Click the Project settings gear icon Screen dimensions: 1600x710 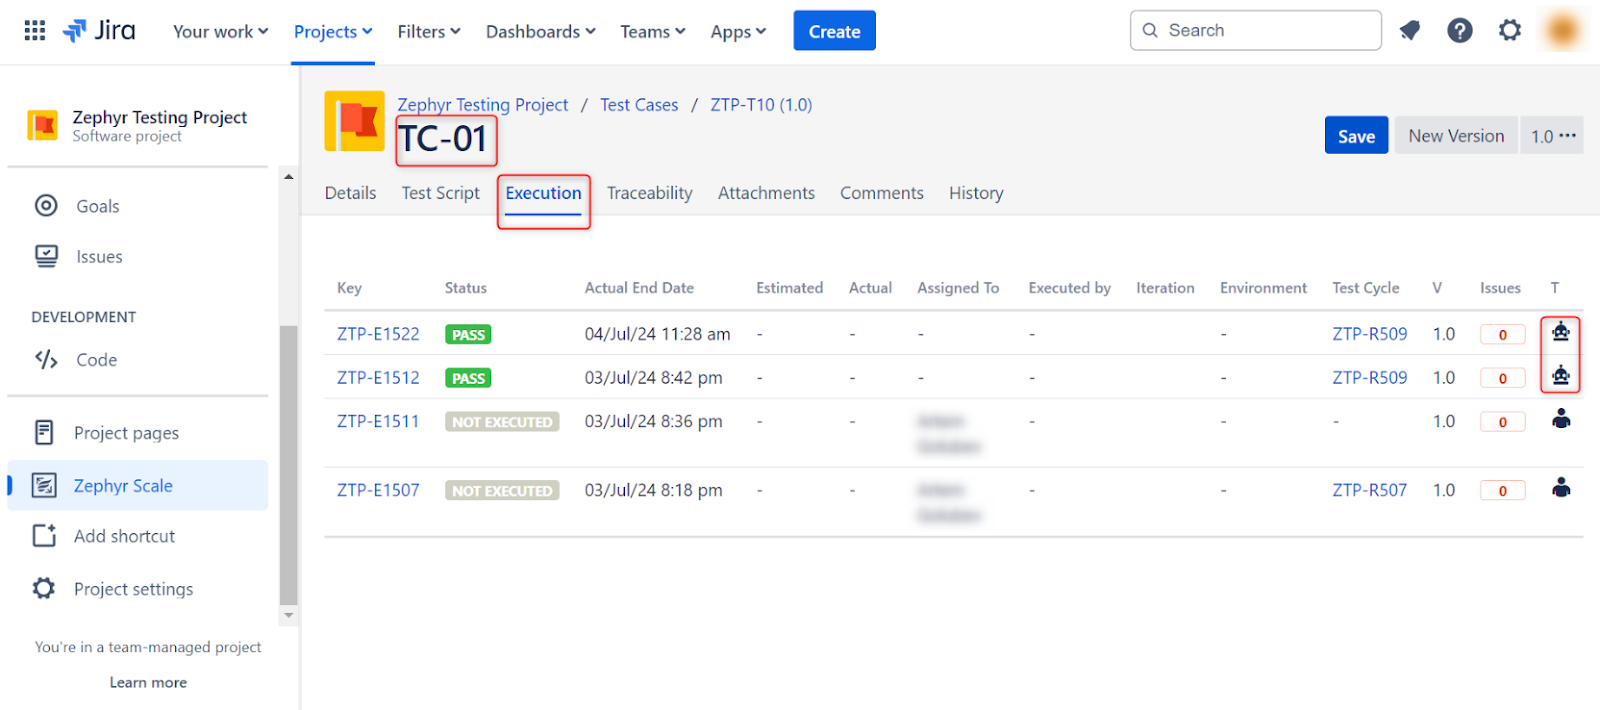(x=44, y=588)
